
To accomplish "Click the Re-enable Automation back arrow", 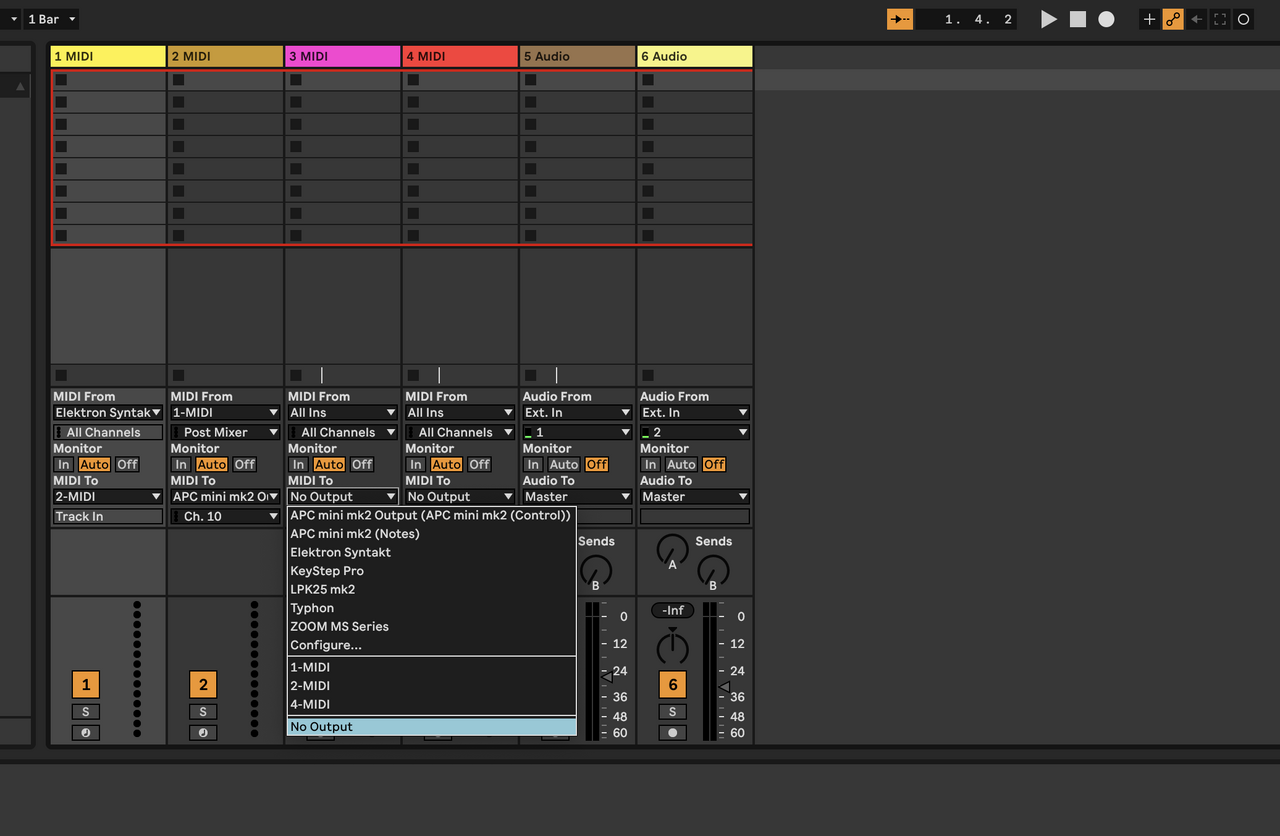I will pos(1197,19).
